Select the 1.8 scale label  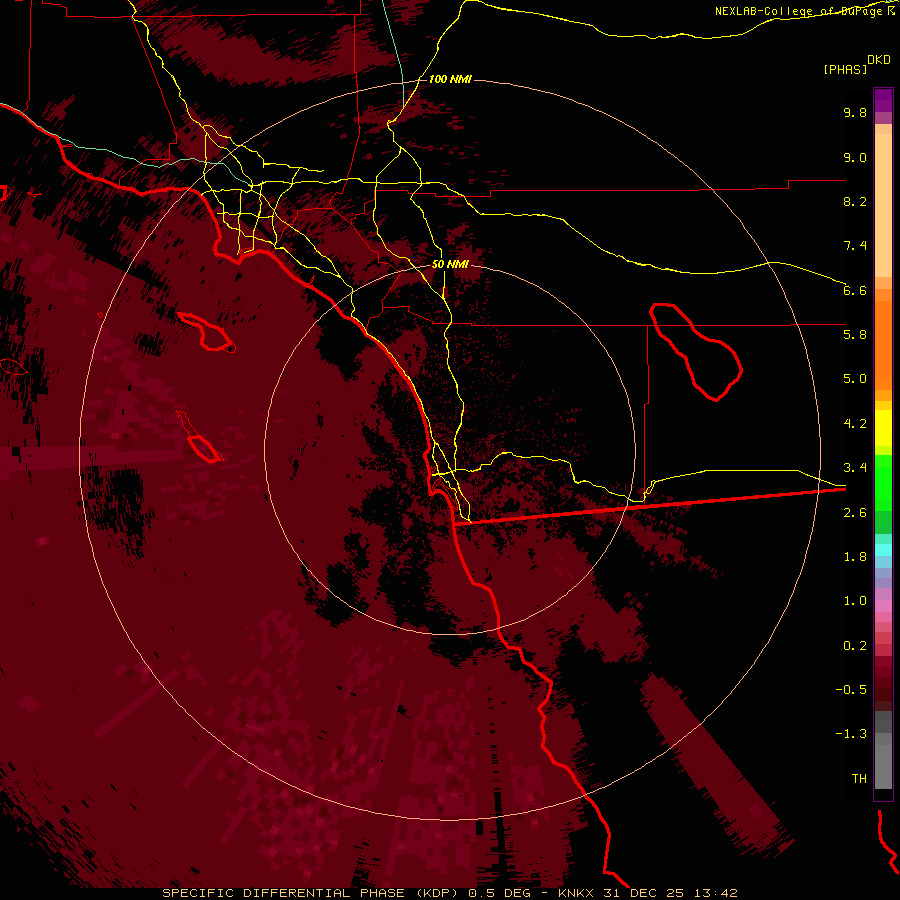coord(855,557)
